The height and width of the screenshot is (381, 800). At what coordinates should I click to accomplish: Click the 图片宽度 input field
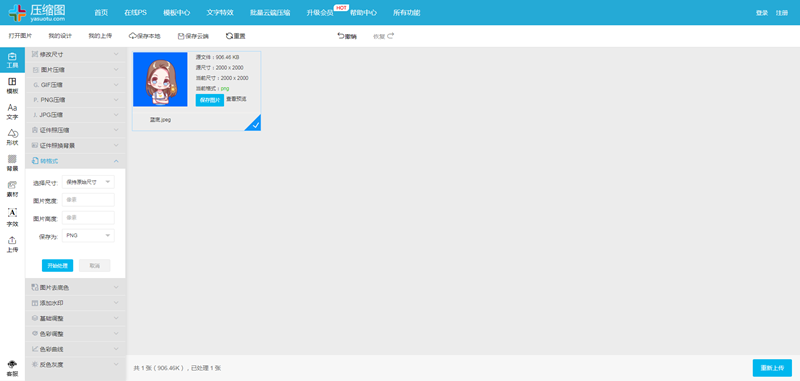[x=88, y=200]
